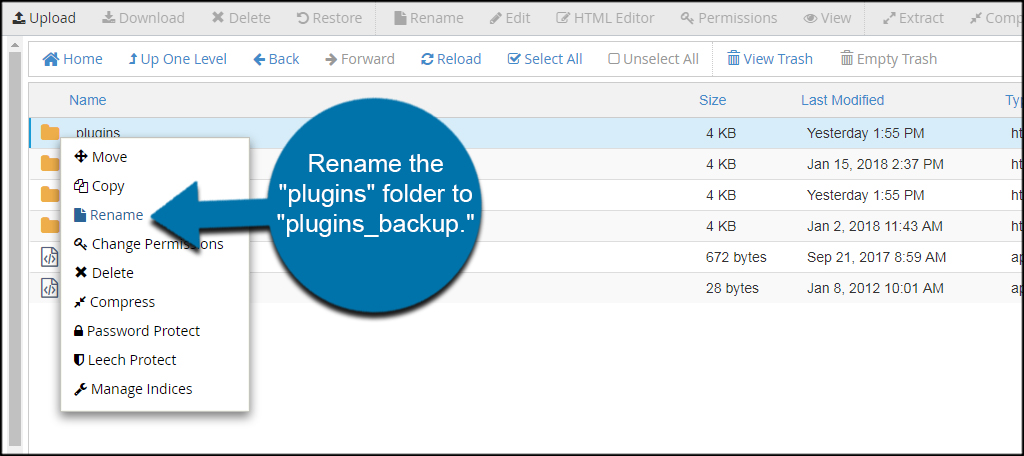
Task: Reload the file list
Action: [451, 59]
